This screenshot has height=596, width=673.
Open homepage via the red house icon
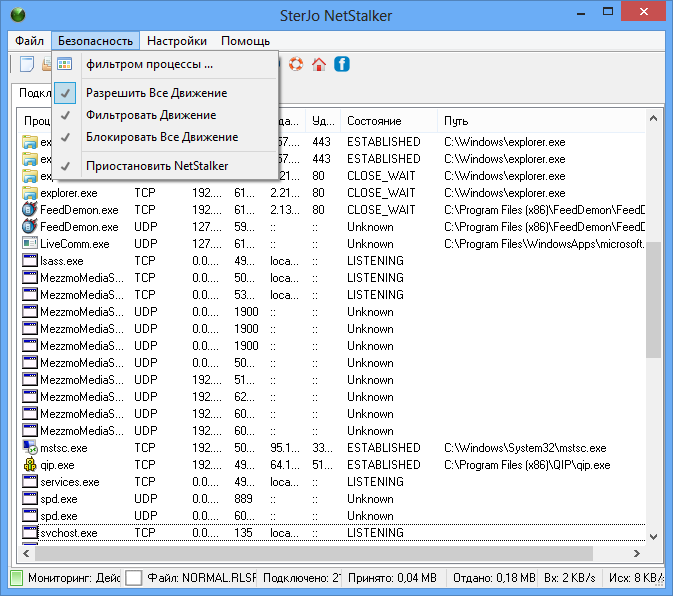(318, 64)
